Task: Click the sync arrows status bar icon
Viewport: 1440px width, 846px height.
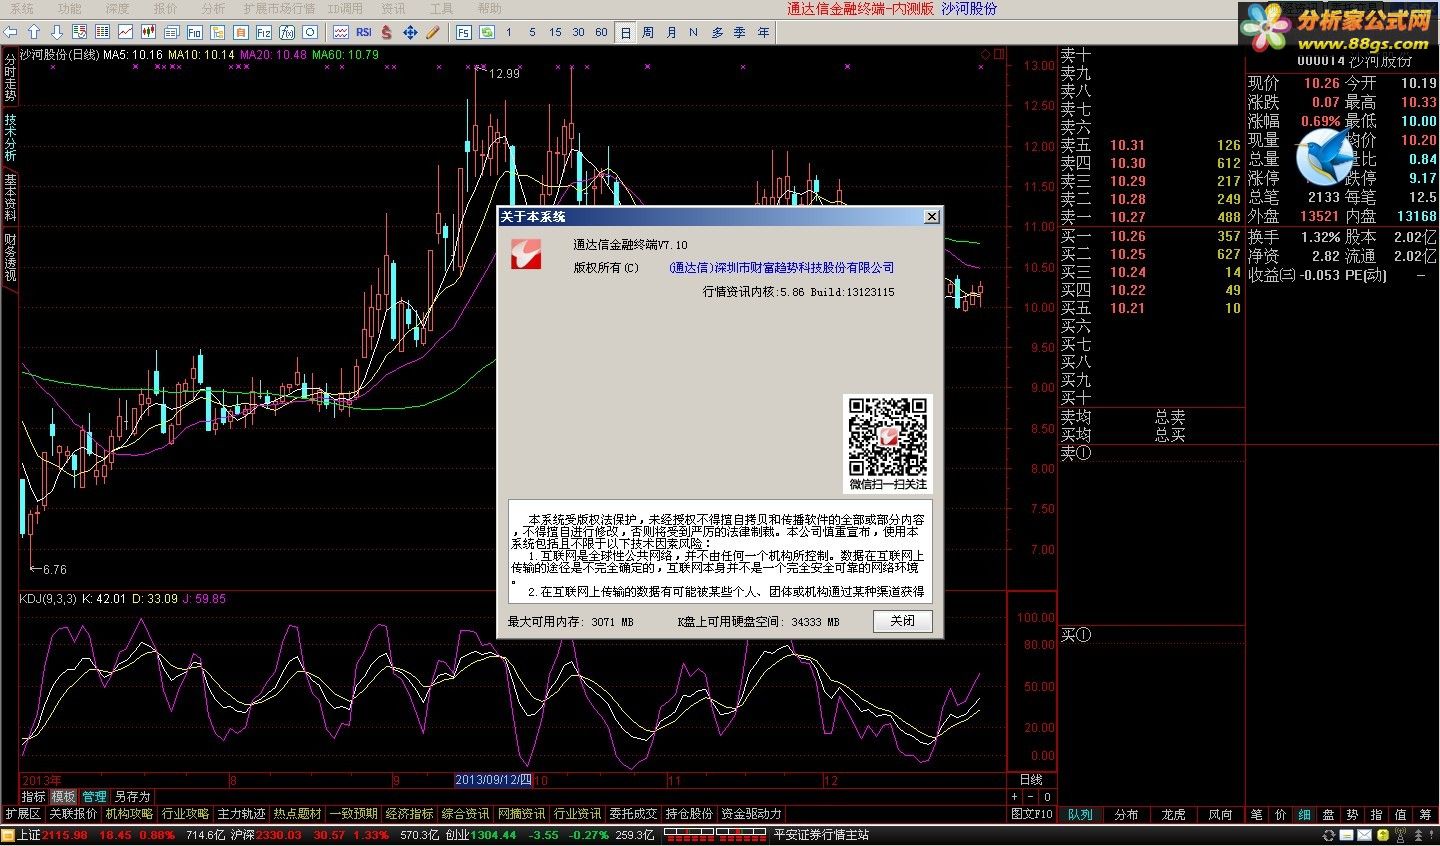Action: (x=1329, y=835)
